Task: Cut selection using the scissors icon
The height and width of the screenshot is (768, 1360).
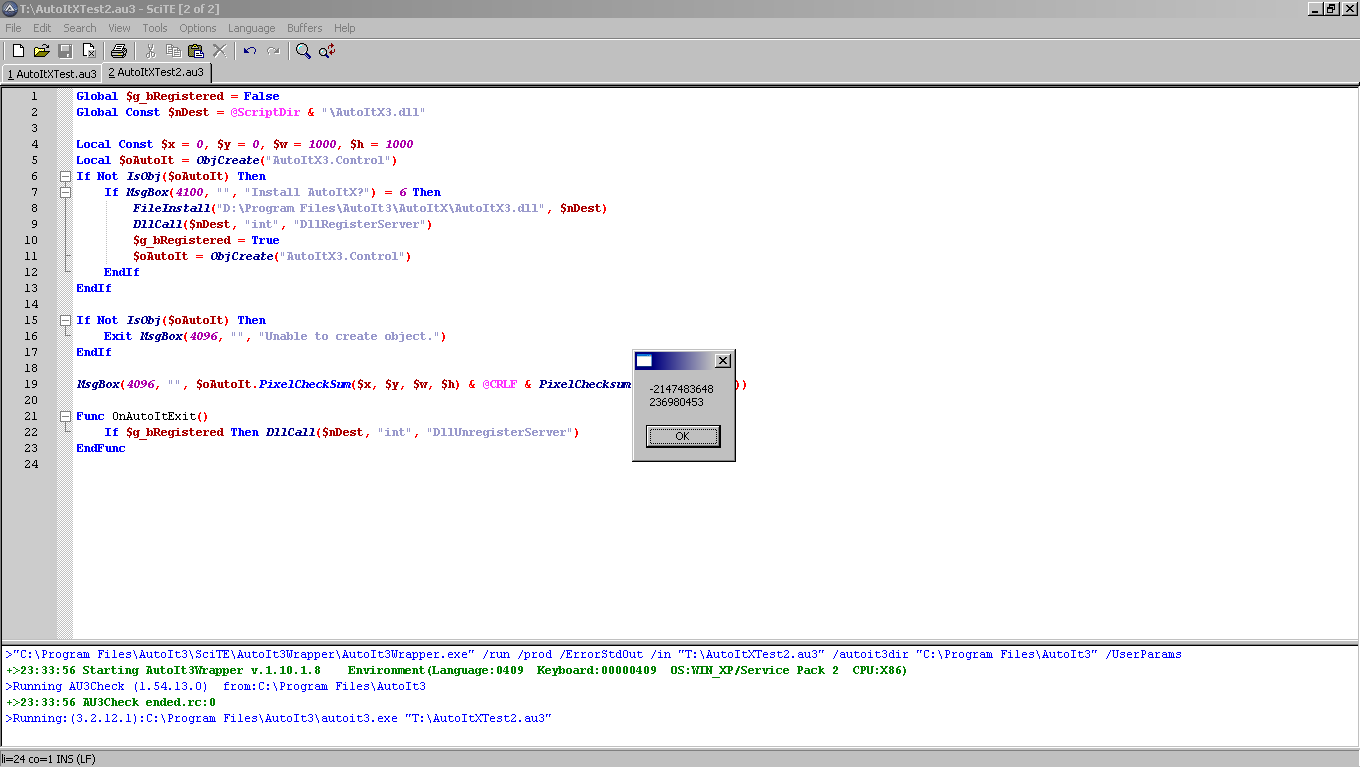Action: click(150, 51)
